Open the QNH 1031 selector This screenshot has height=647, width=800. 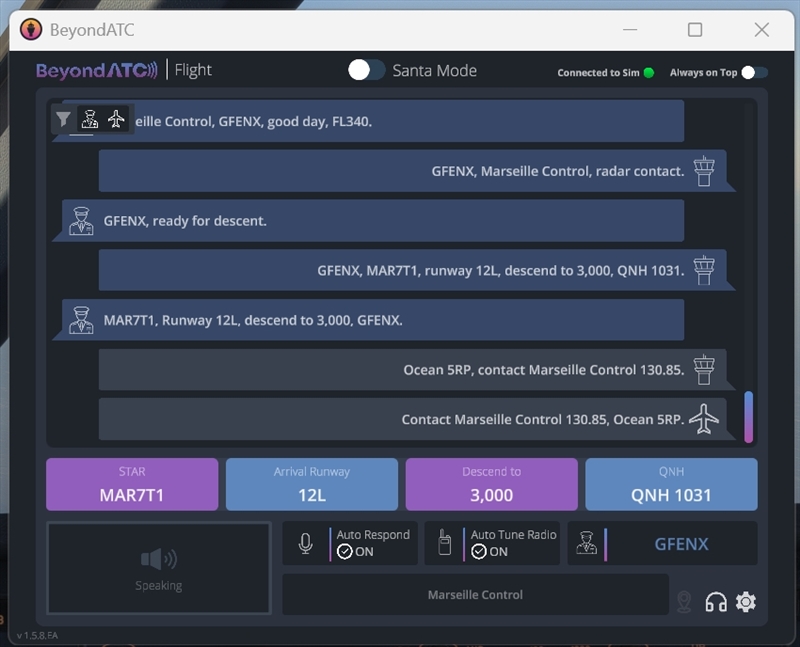point(671,484)
